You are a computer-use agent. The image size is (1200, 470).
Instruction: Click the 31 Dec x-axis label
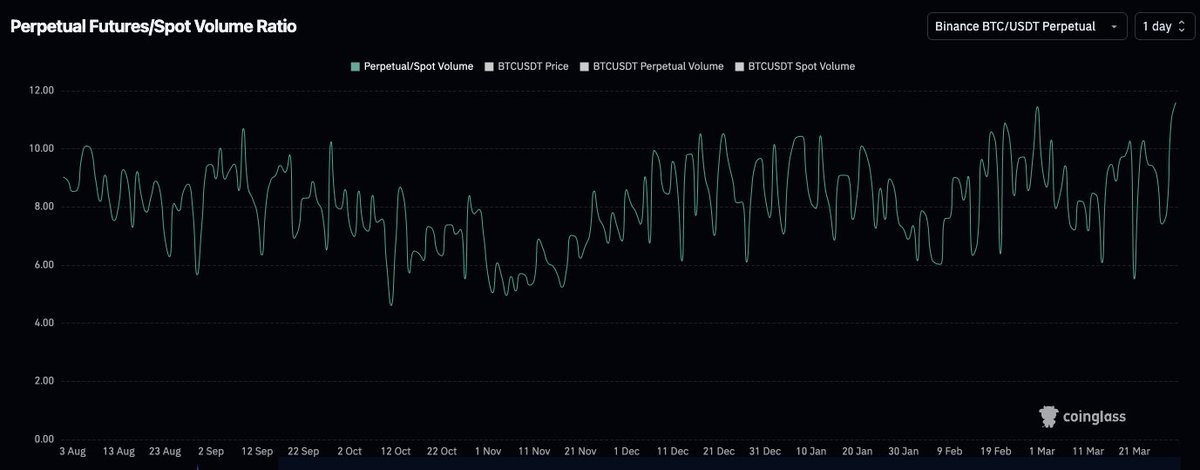(764, 452)
